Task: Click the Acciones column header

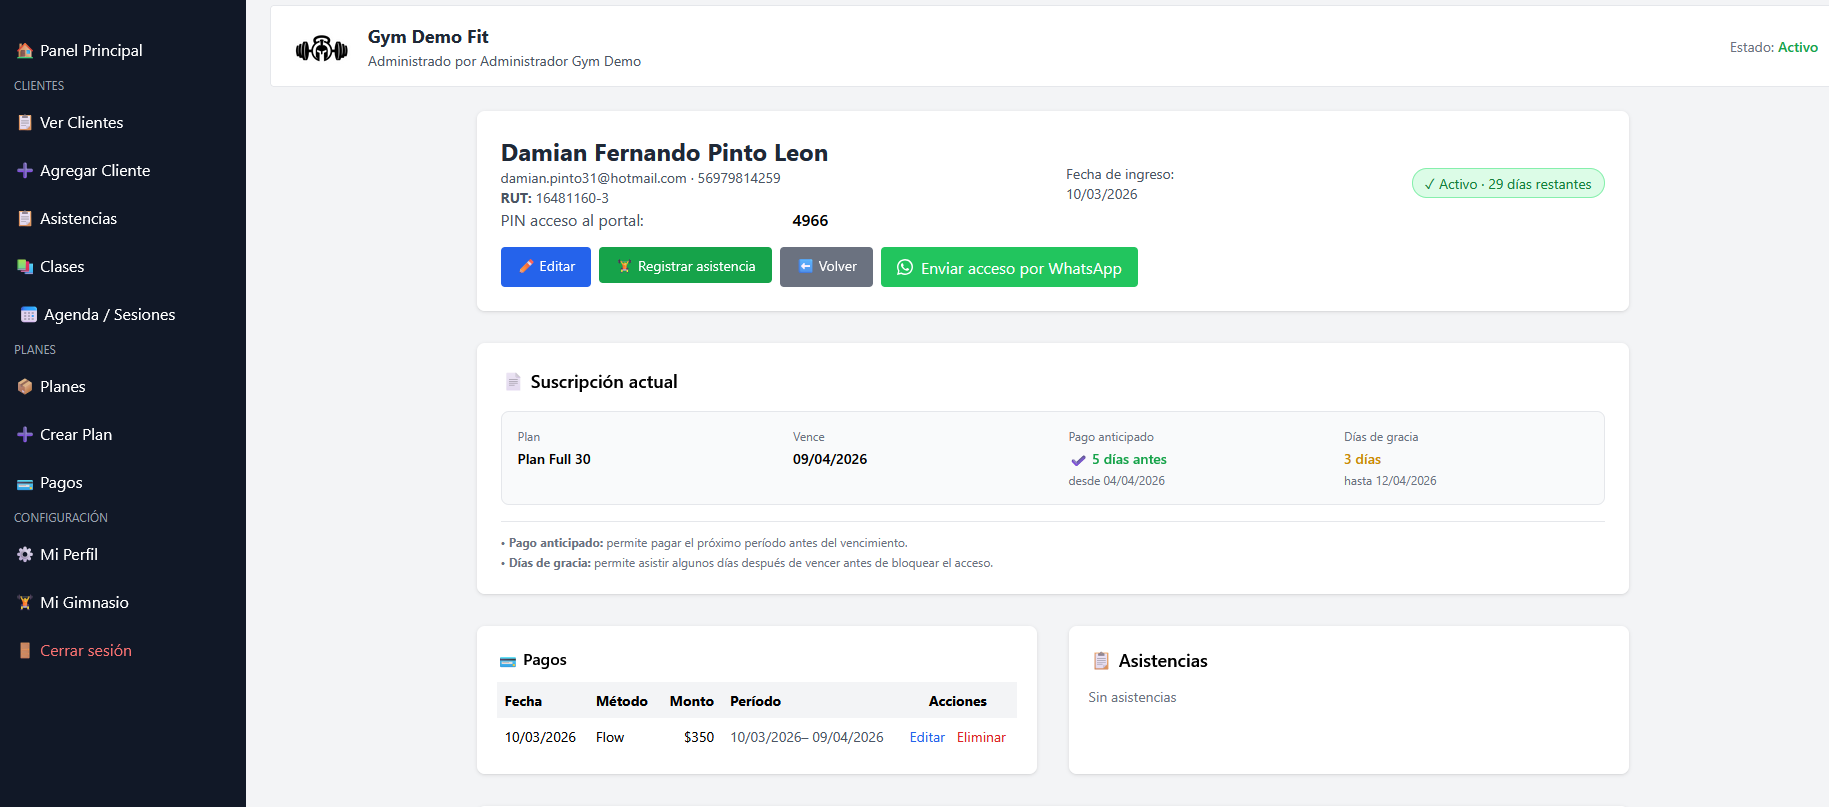Action: point(958,702)
